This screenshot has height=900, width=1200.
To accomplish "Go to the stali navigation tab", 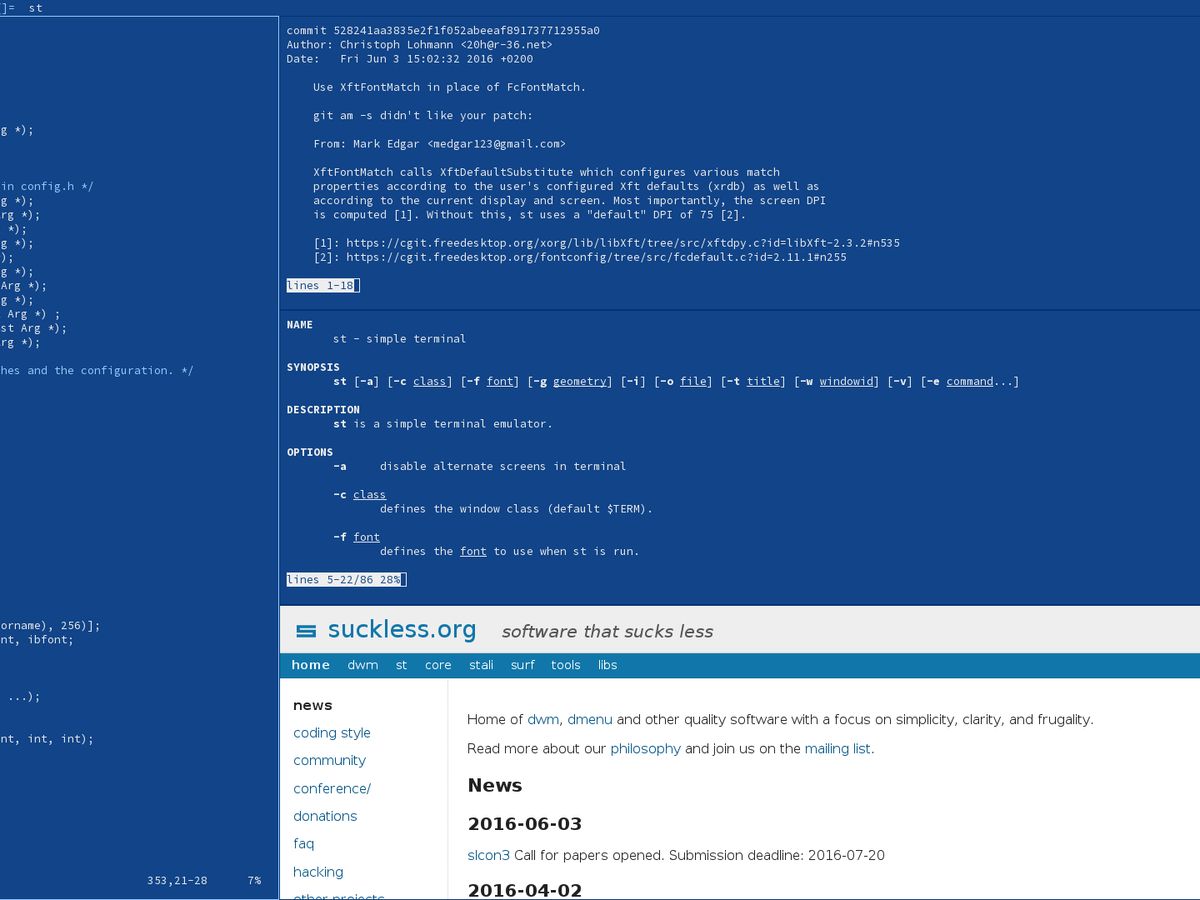I will coord(481,665).
